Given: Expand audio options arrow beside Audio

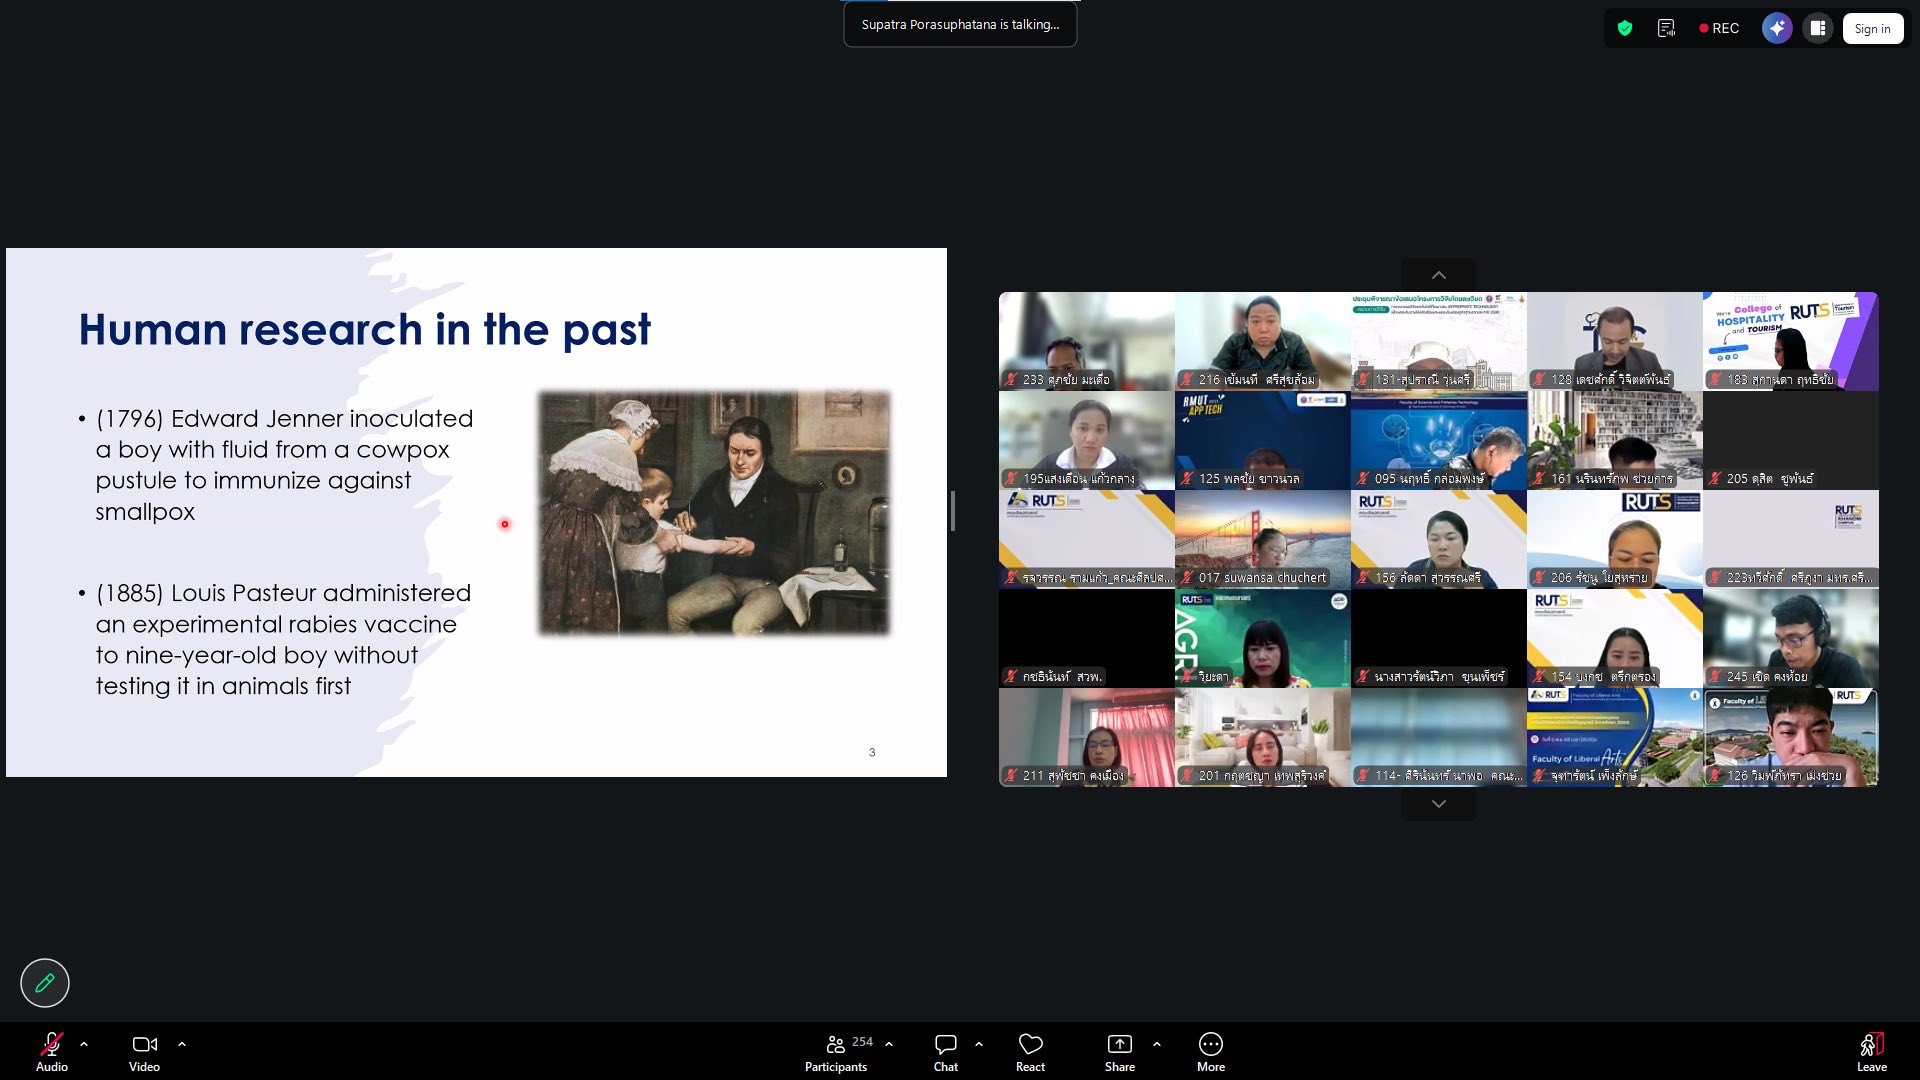Looking at the screenshot, I should tap(84, 1044).
